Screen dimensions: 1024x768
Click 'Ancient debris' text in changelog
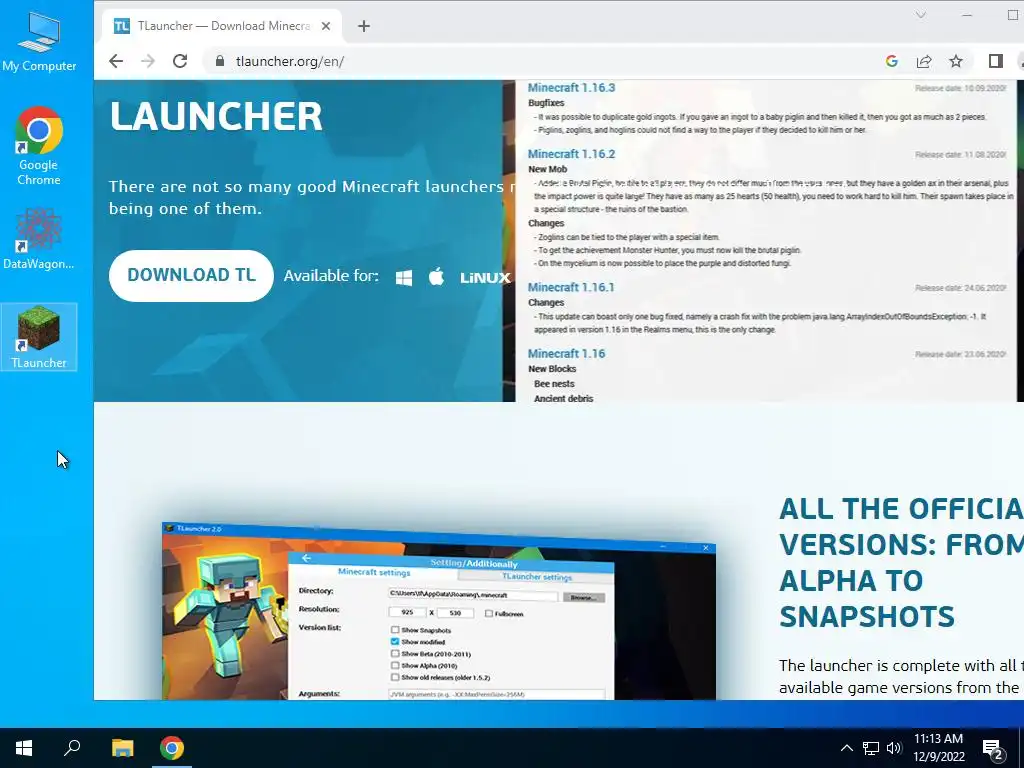tap(563, 398)
